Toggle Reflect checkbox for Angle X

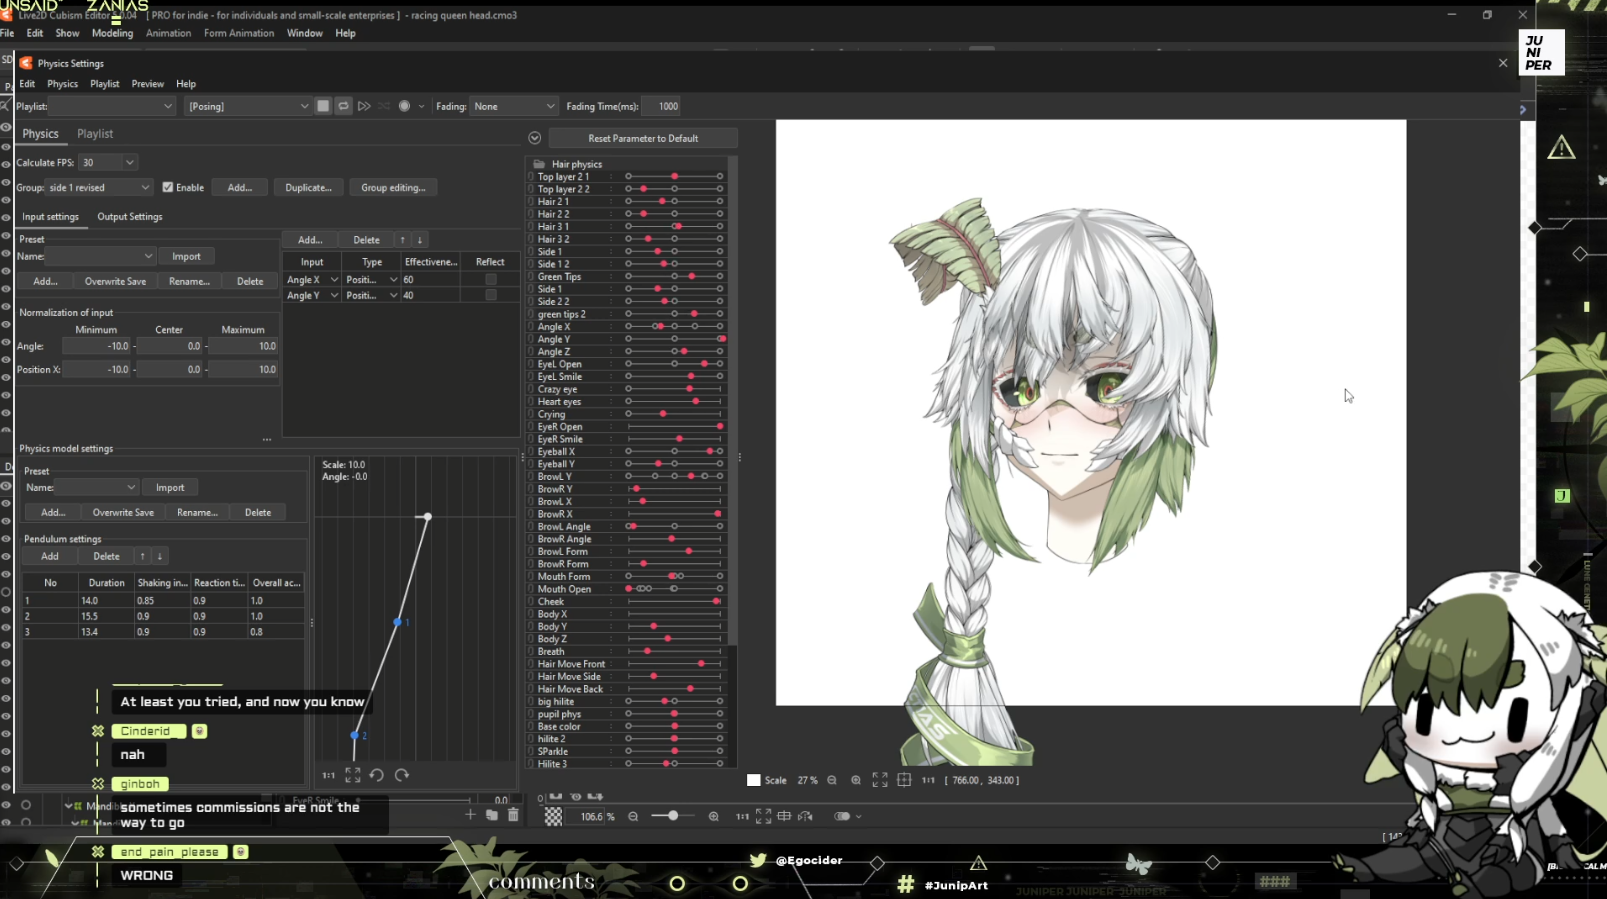(491, 279)
